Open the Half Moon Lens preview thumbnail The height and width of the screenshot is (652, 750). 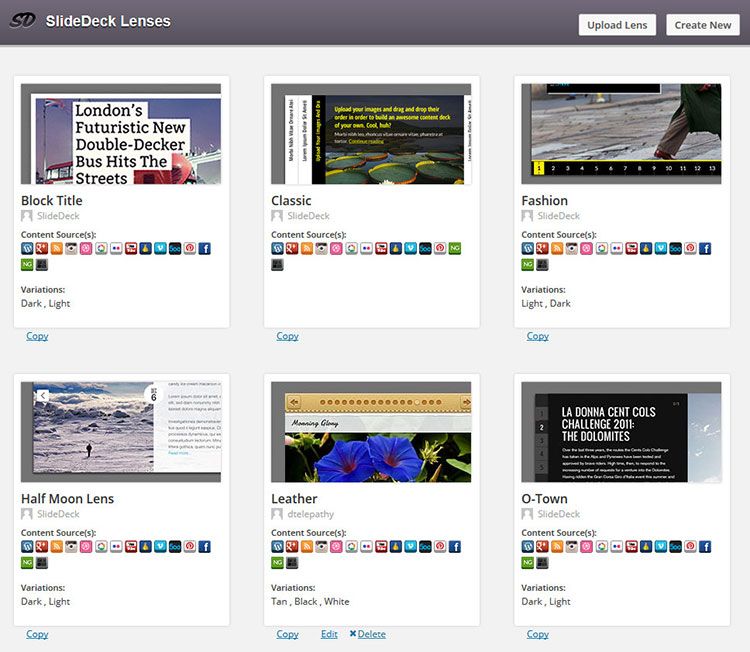[121, 432]
